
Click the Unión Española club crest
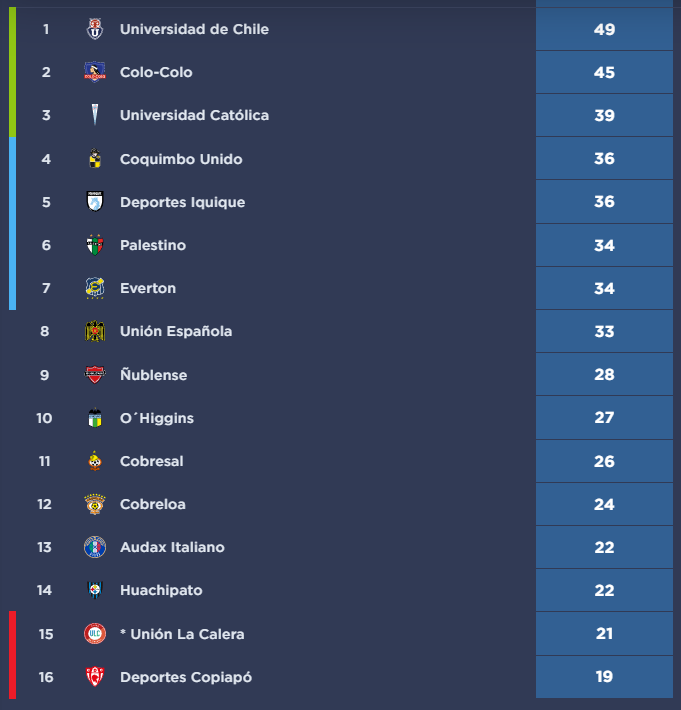(95, 331)
